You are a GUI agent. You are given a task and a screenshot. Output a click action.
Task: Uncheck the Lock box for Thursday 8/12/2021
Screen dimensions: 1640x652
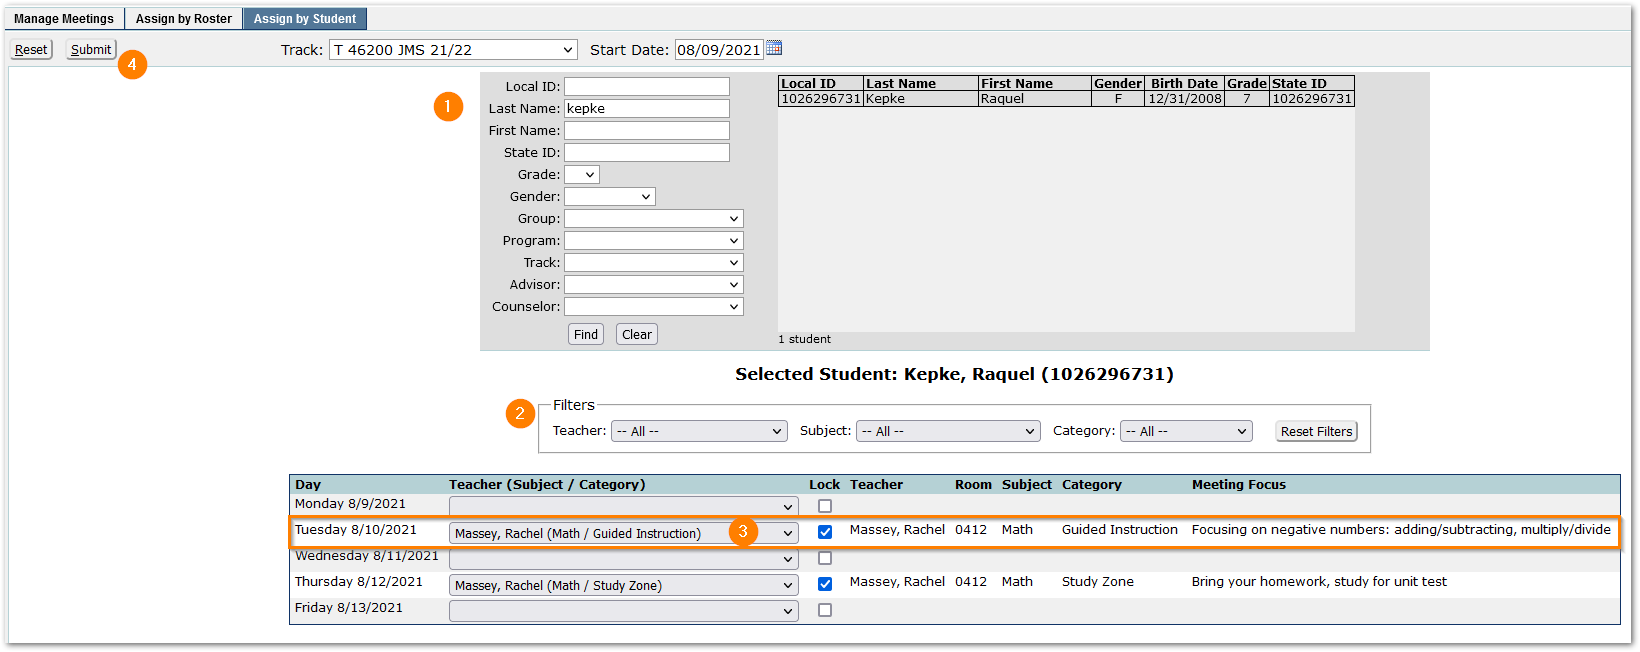[825, 584]
